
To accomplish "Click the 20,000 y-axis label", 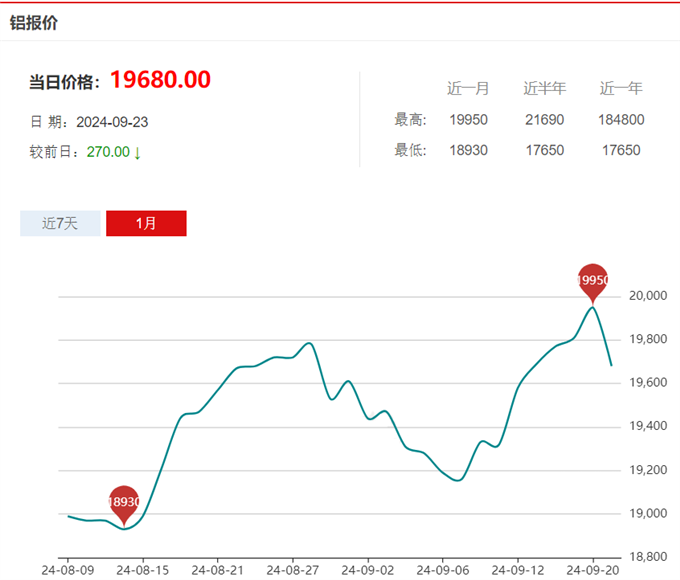I will pos(647,296).
